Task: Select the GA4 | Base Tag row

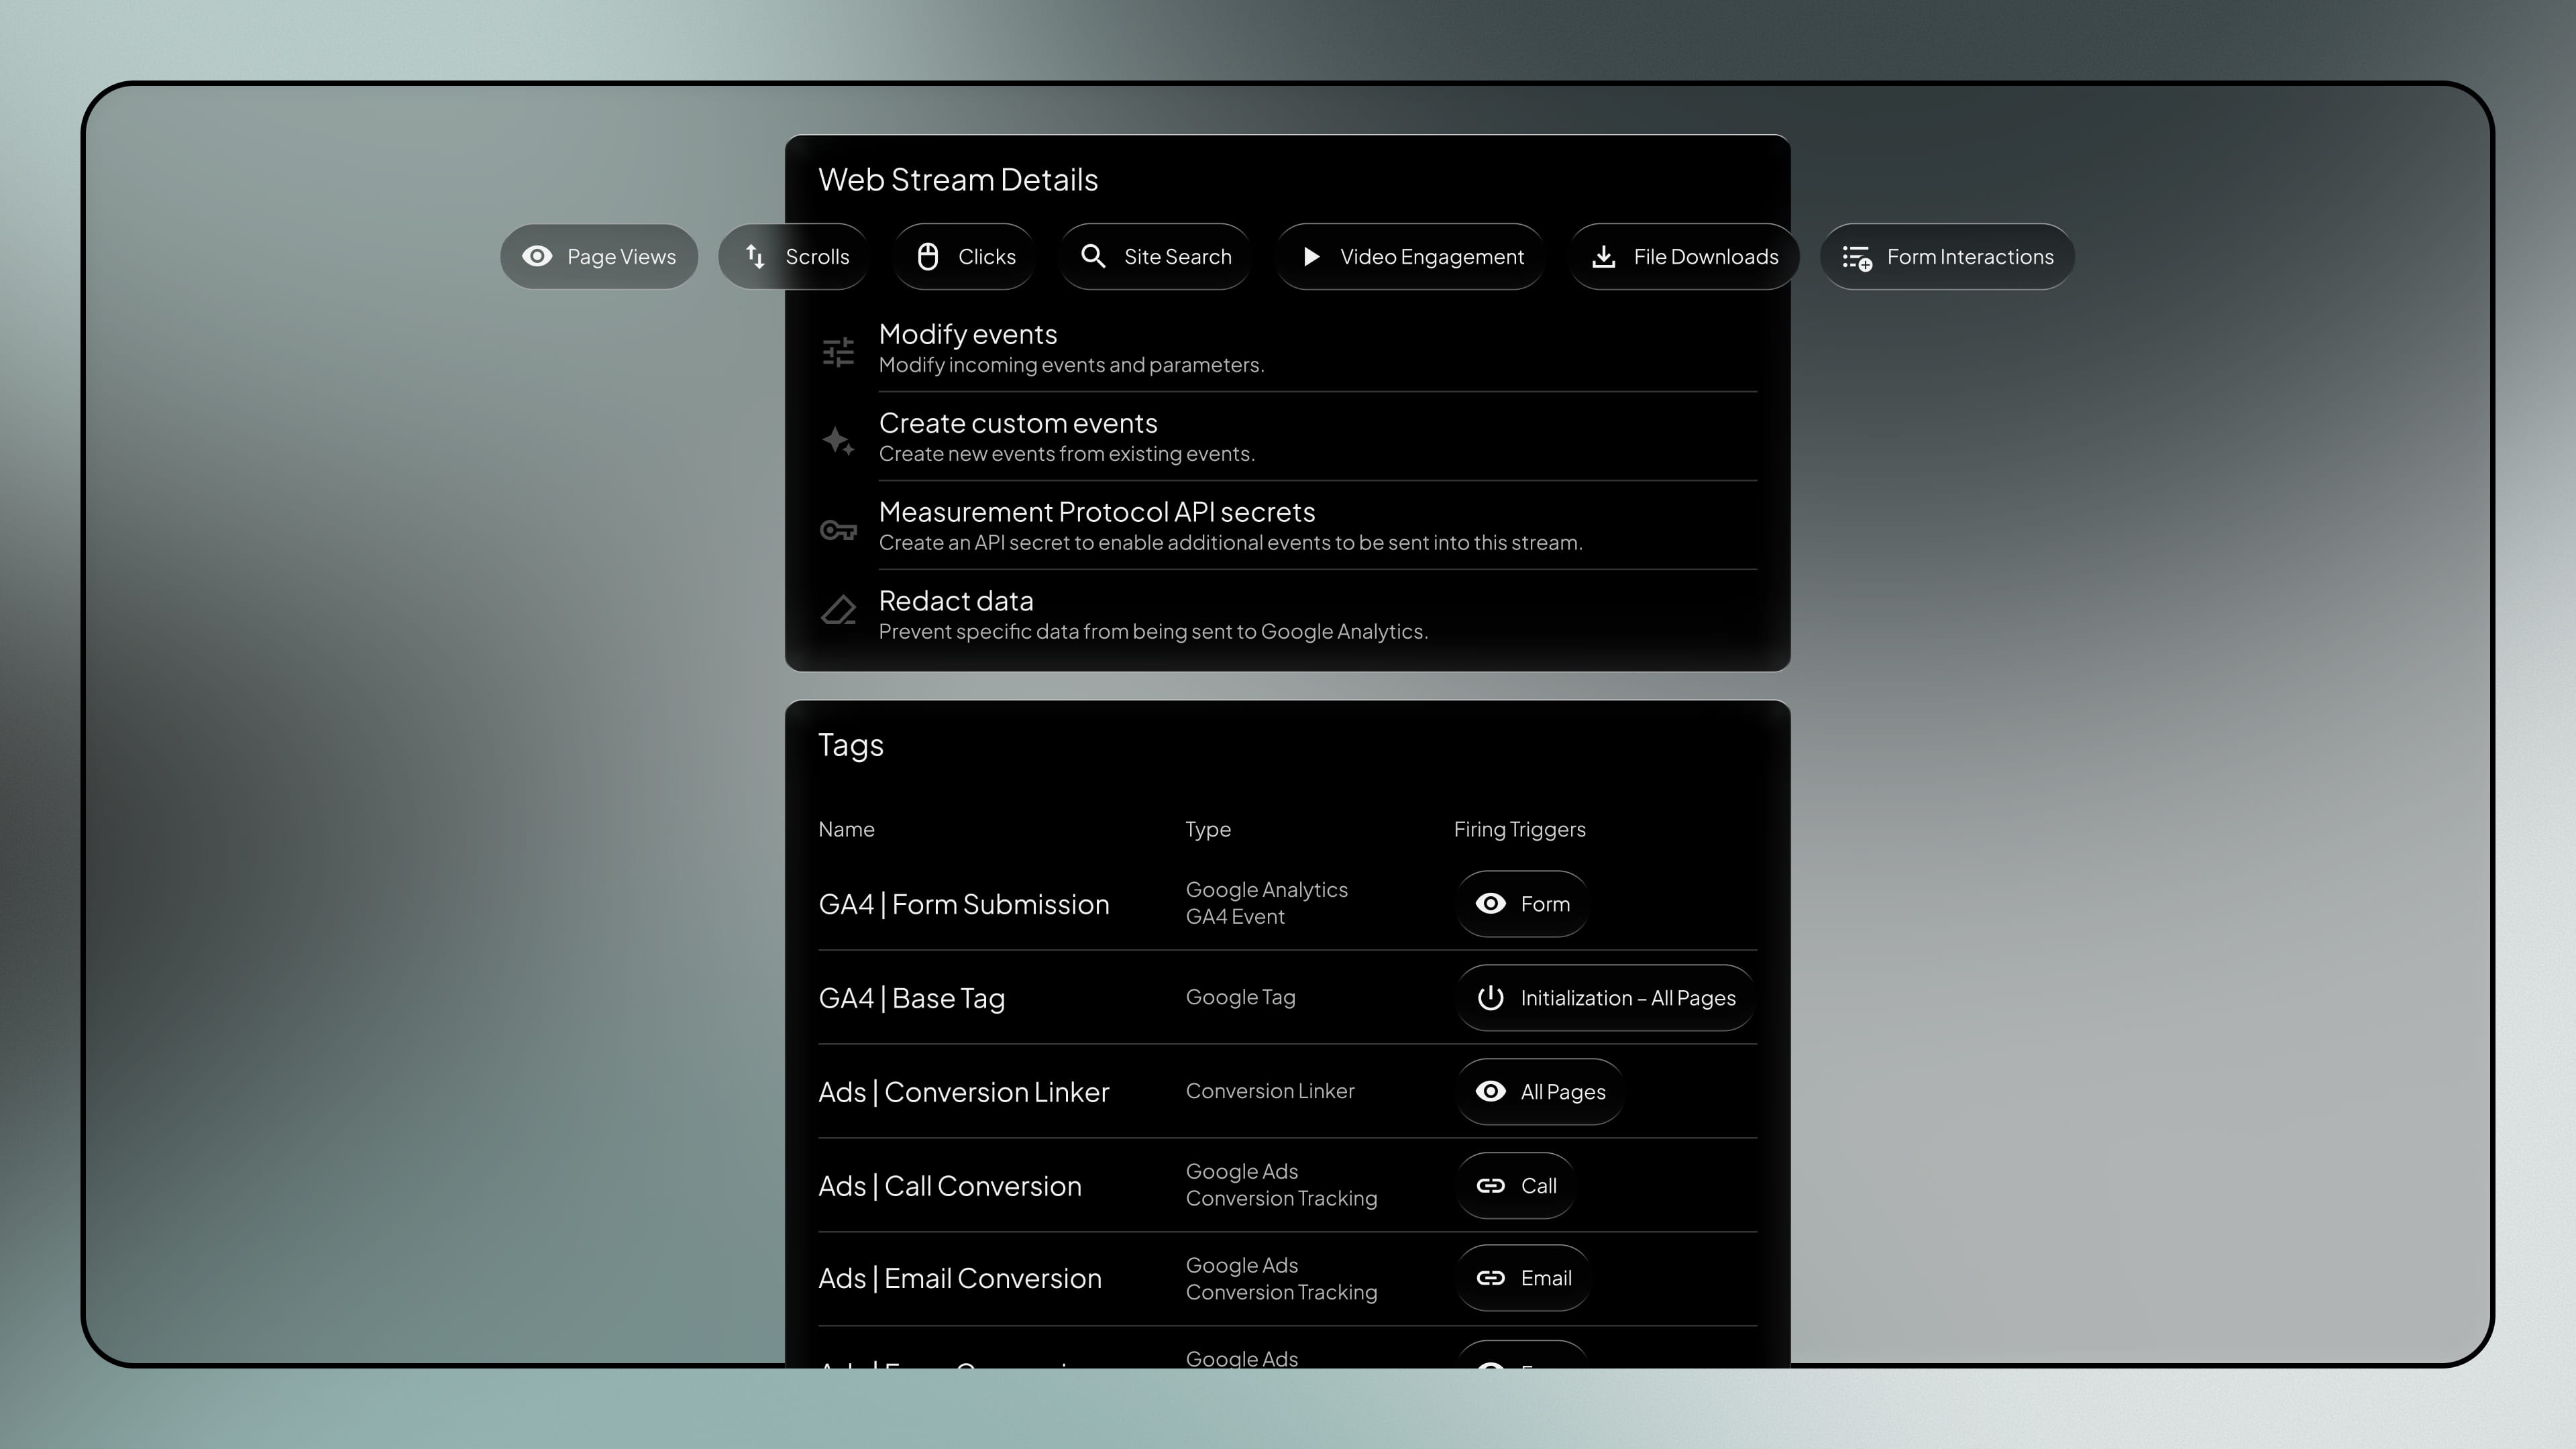Action: (x=1287, y=998)
